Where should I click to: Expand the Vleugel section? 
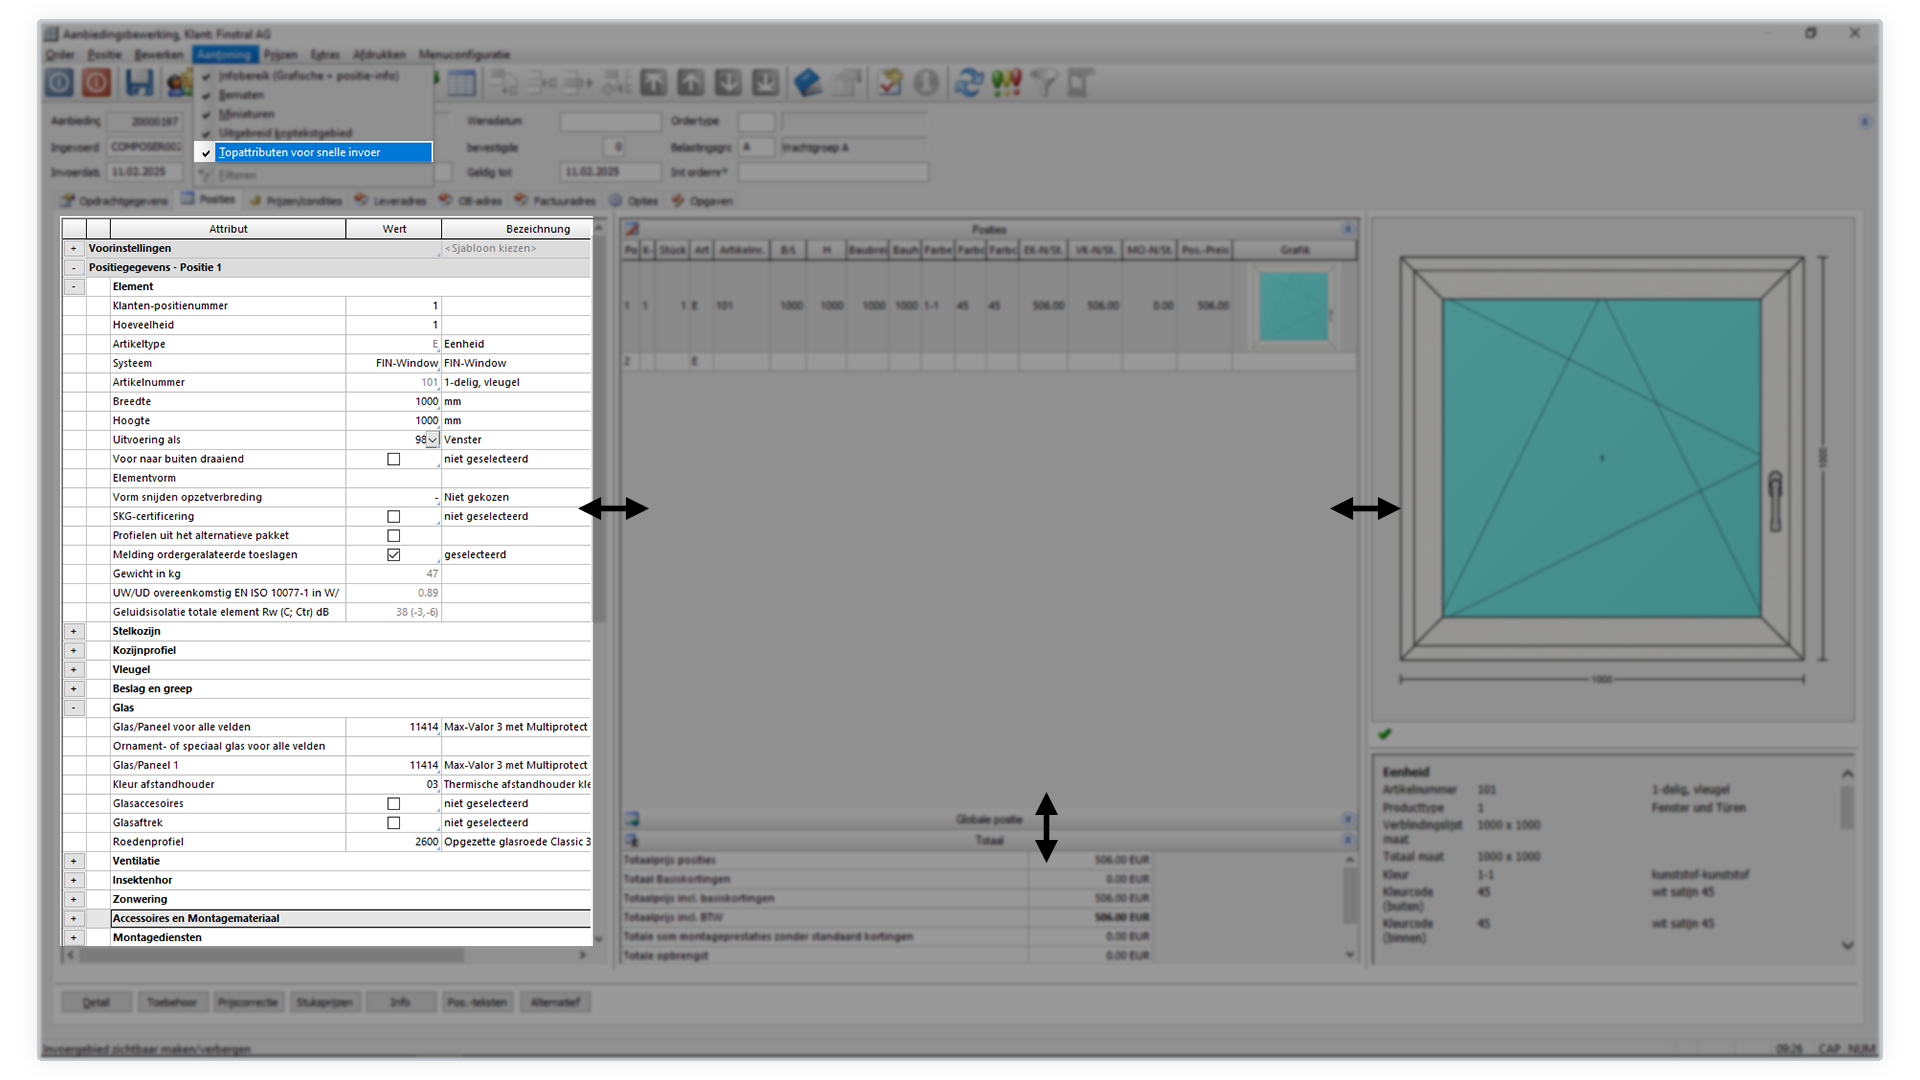point(73,669)
